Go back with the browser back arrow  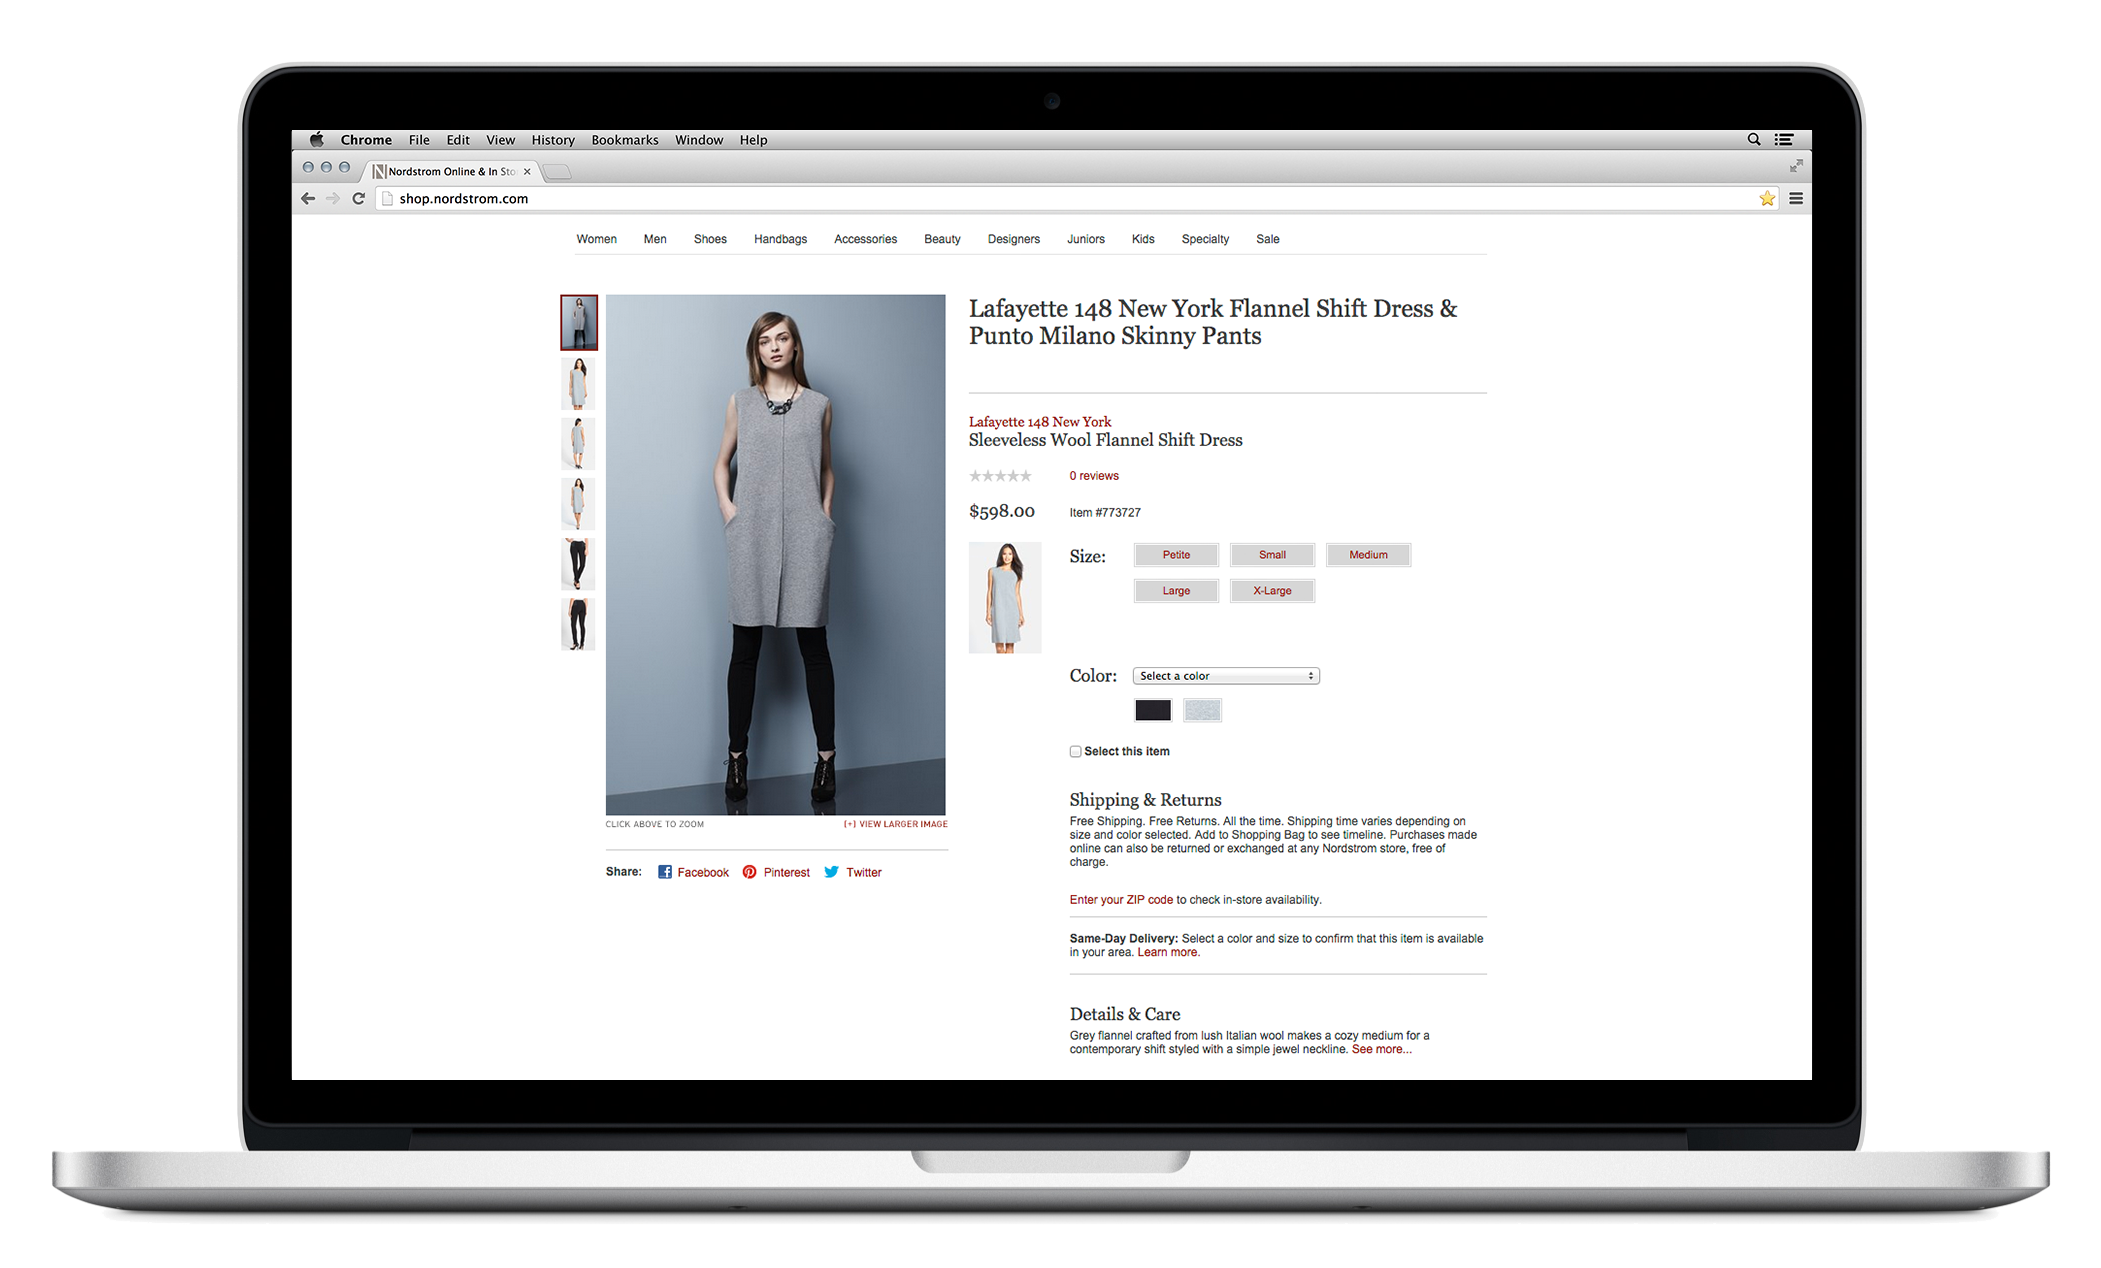pos(308,198)
